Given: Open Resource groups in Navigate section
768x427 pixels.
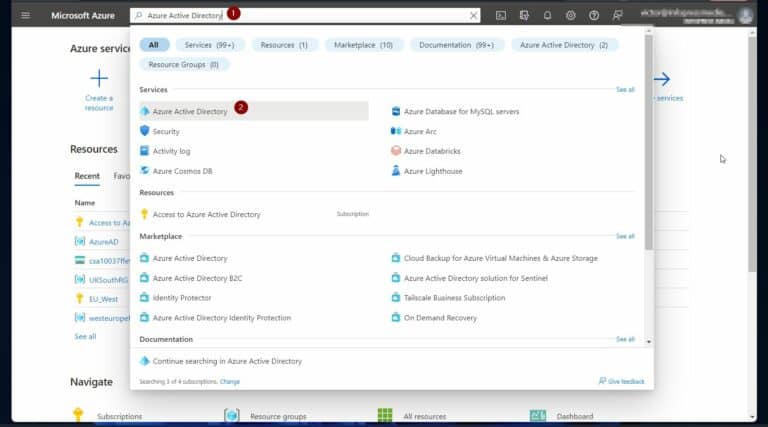Looking at the screenshot, I should click(x=278, y=416).
